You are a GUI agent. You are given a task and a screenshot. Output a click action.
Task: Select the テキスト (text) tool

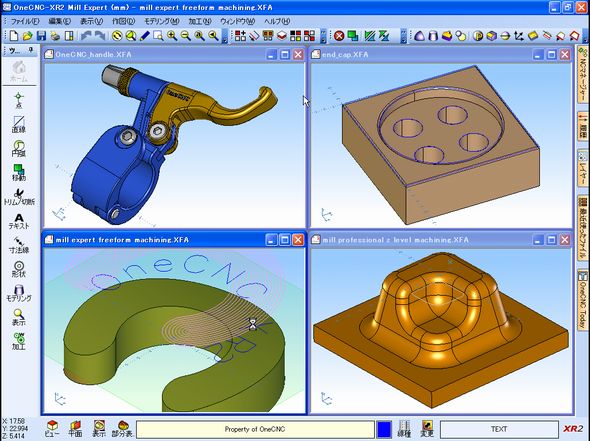[19, 221]
